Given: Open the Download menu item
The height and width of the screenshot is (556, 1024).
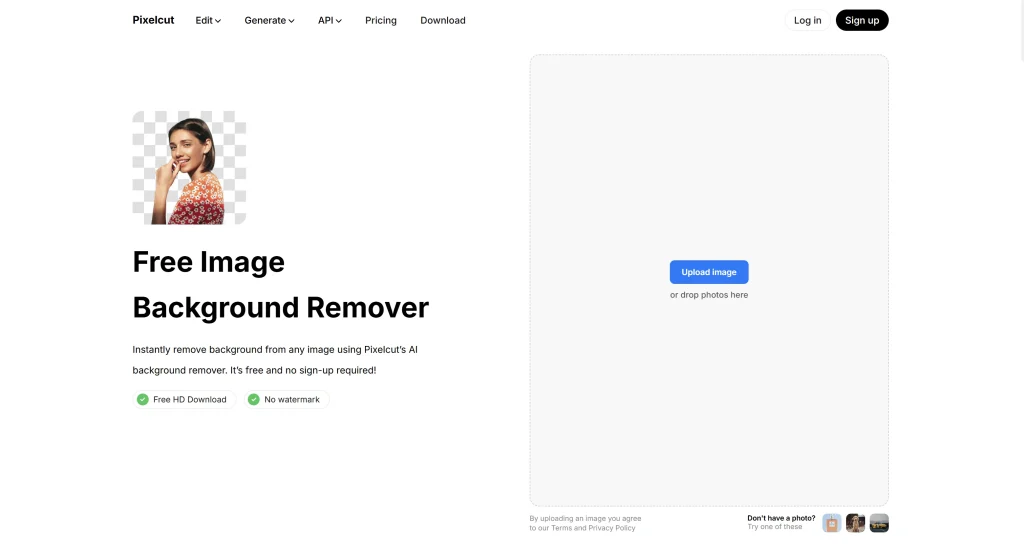Looking at the screenshot, I should pos(442,20).
